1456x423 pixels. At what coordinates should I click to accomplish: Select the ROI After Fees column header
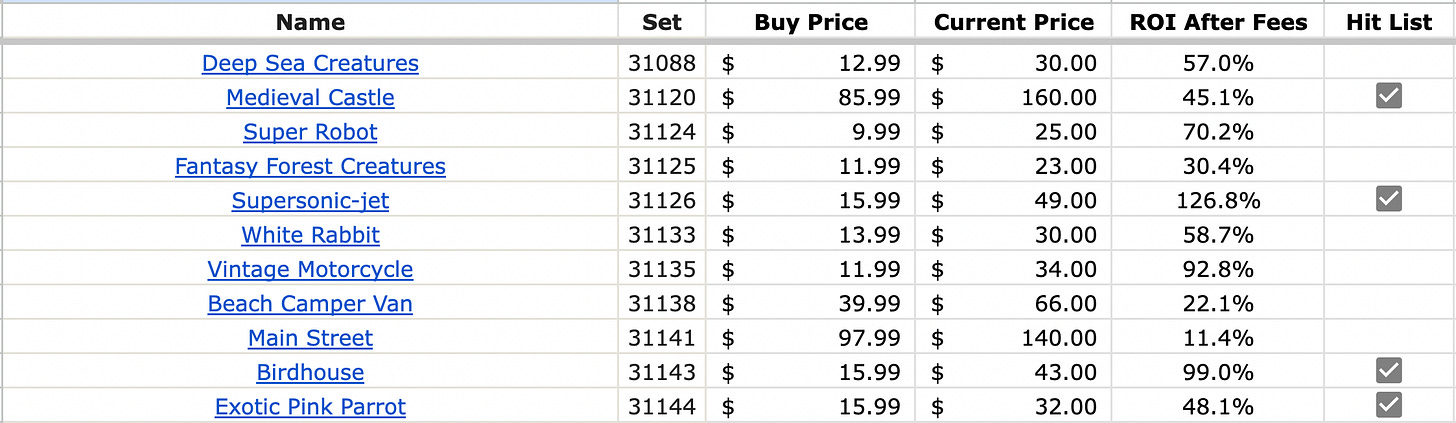tap(1217, 22)
